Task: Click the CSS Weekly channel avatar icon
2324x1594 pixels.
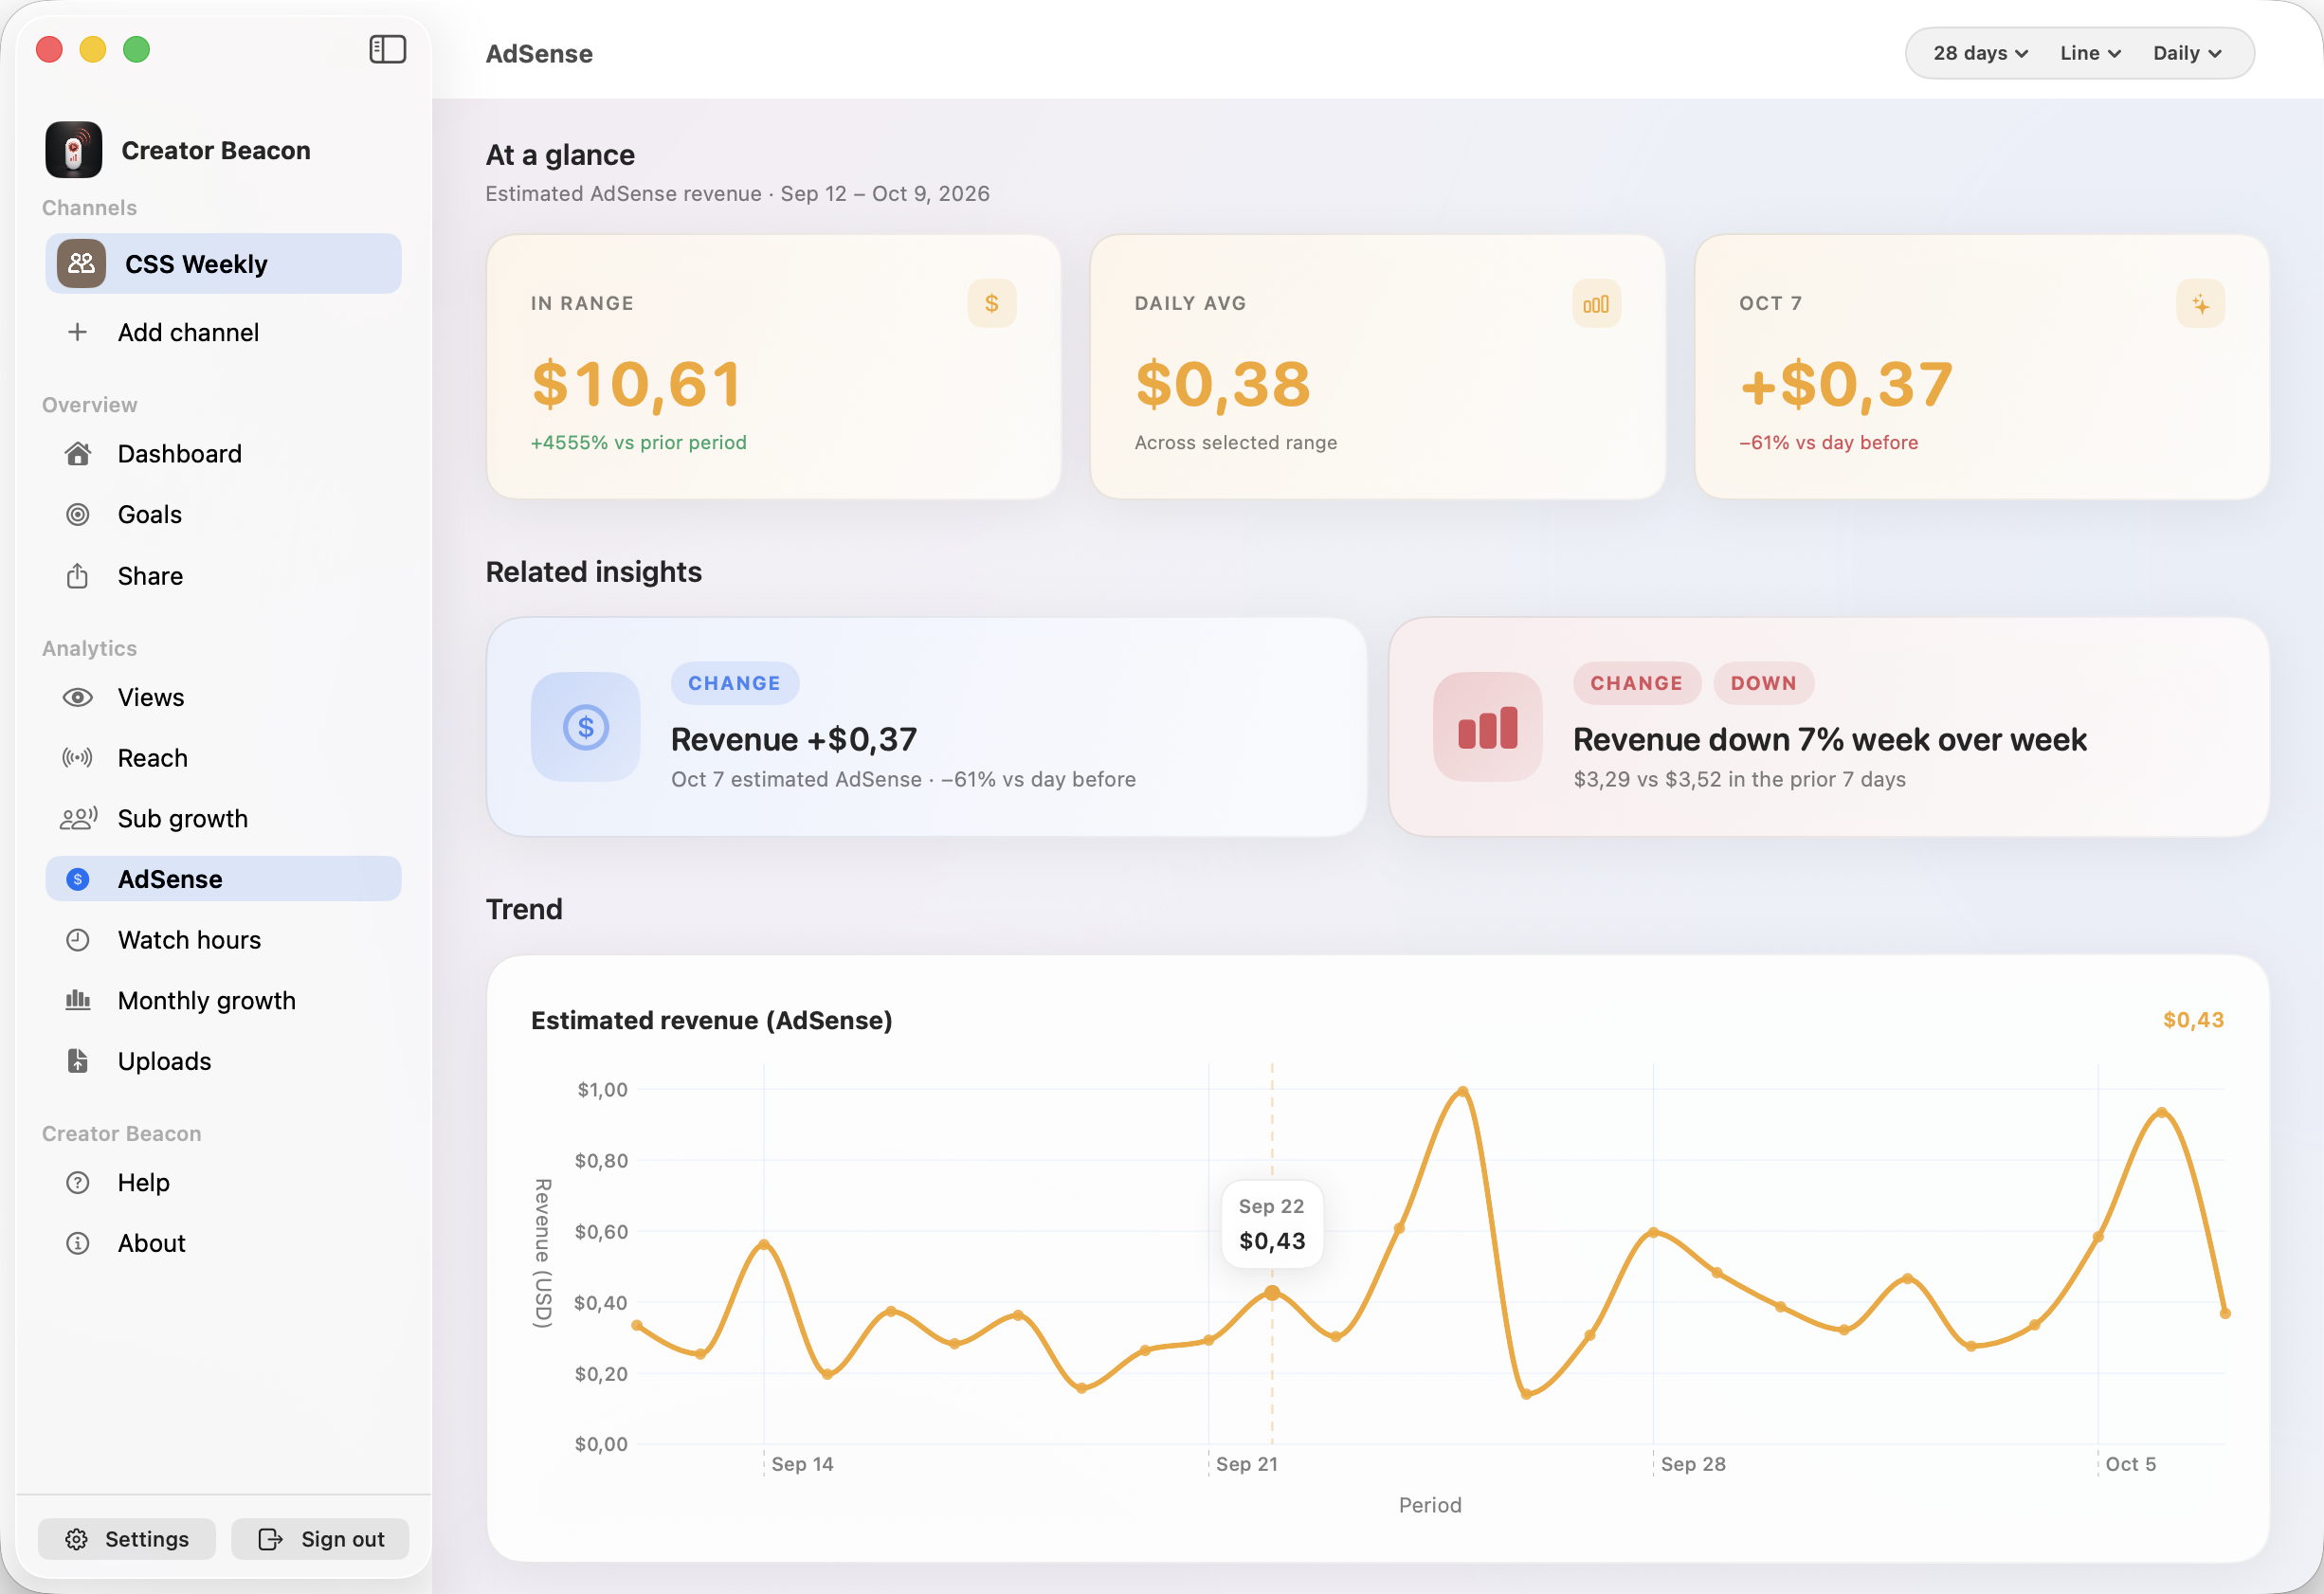Action: coord(81,264)
